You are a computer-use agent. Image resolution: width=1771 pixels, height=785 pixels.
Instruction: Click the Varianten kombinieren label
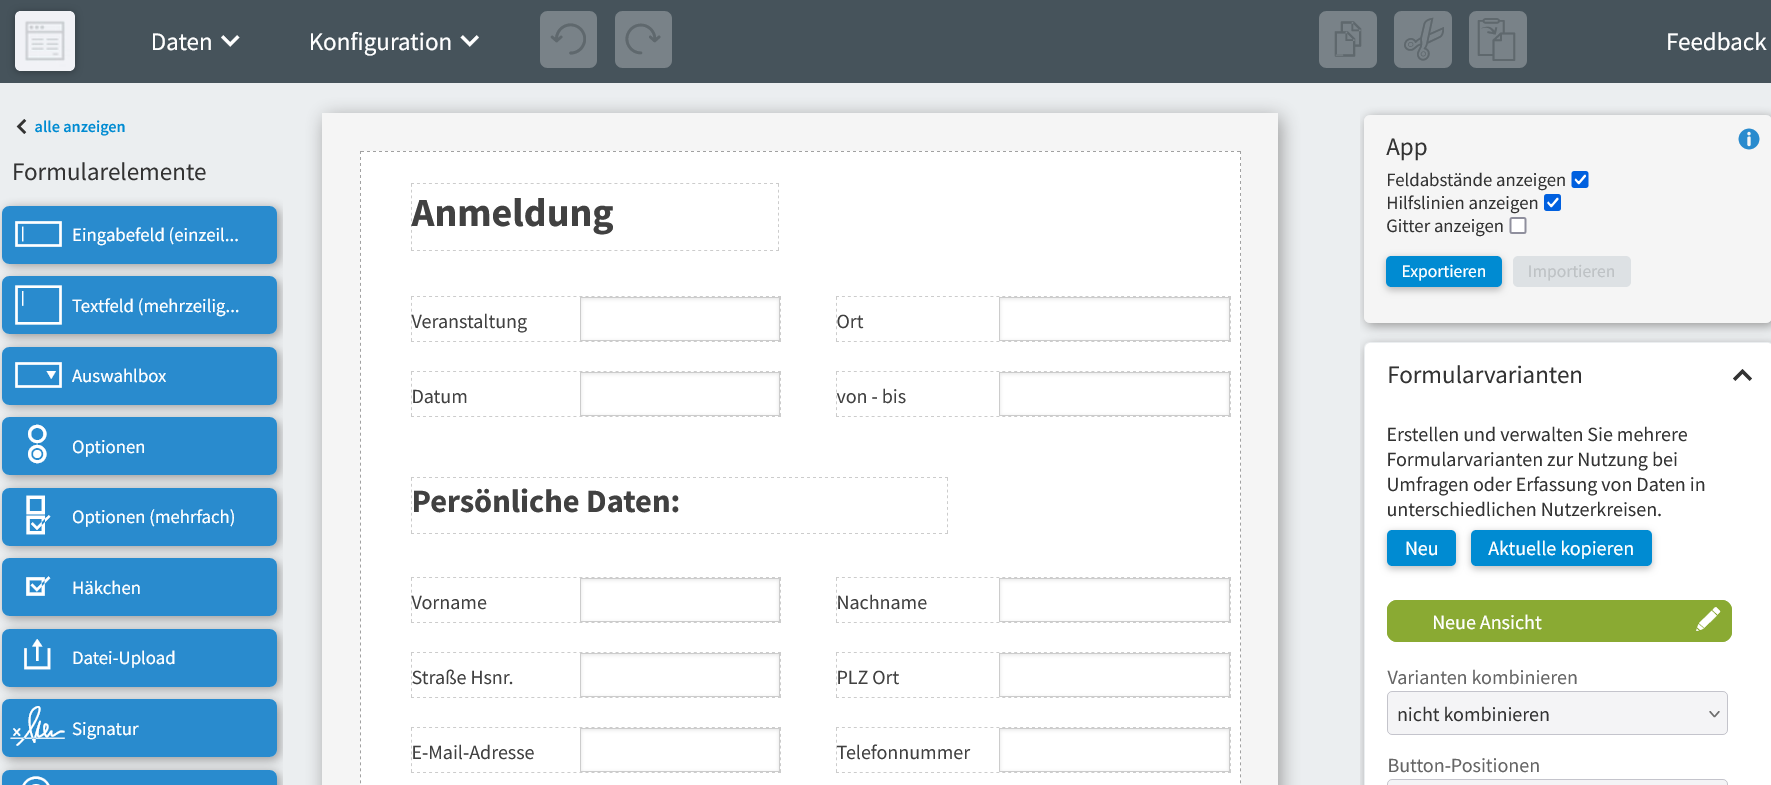[x=1482, y=677]
